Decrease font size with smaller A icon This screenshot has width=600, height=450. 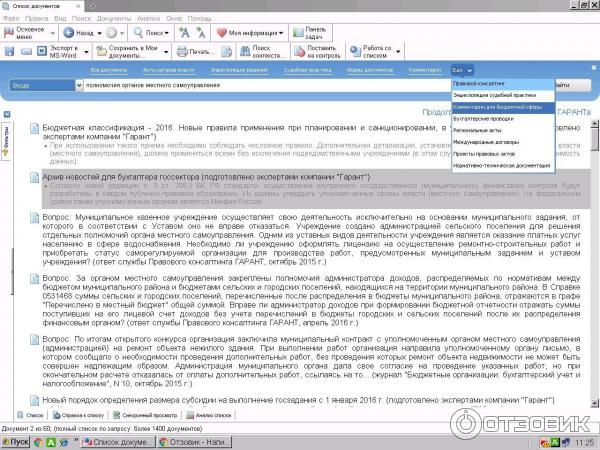click(201, 33)
